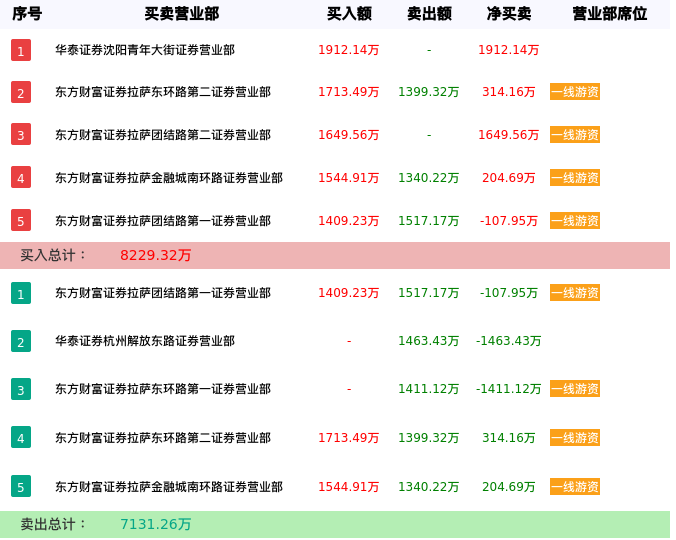The image size is (676, 540).
Task: Open 东方财富证券拉萨东环路第一证券营业部 link
Action: (x=163, y=389)
